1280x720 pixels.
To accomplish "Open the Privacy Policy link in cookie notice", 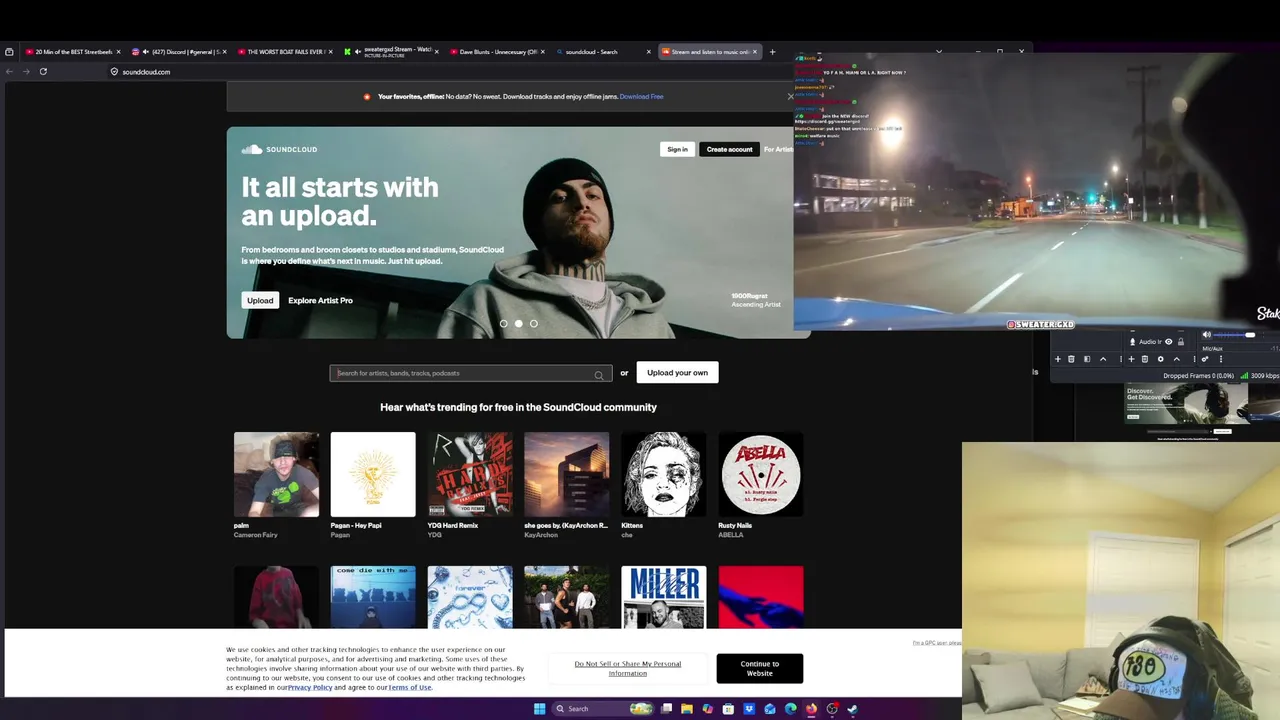I will [310, 687].
